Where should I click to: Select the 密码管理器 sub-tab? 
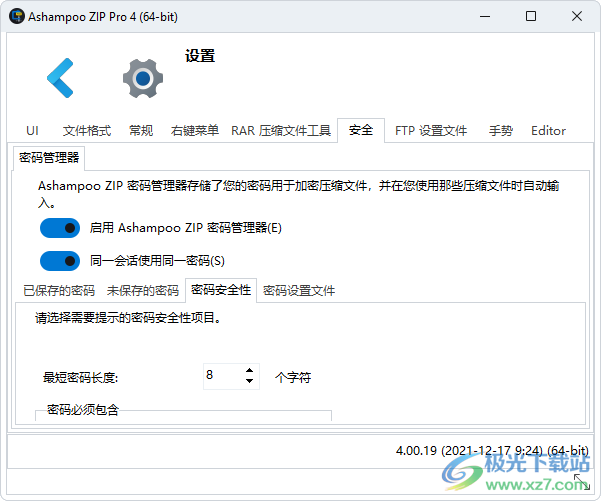click(x=49, y=158)
